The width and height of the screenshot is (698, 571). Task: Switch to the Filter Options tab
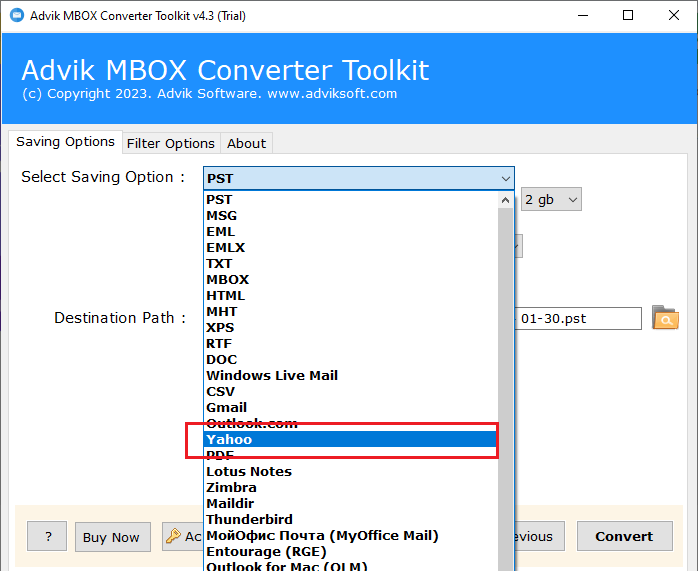pos(170,143)
